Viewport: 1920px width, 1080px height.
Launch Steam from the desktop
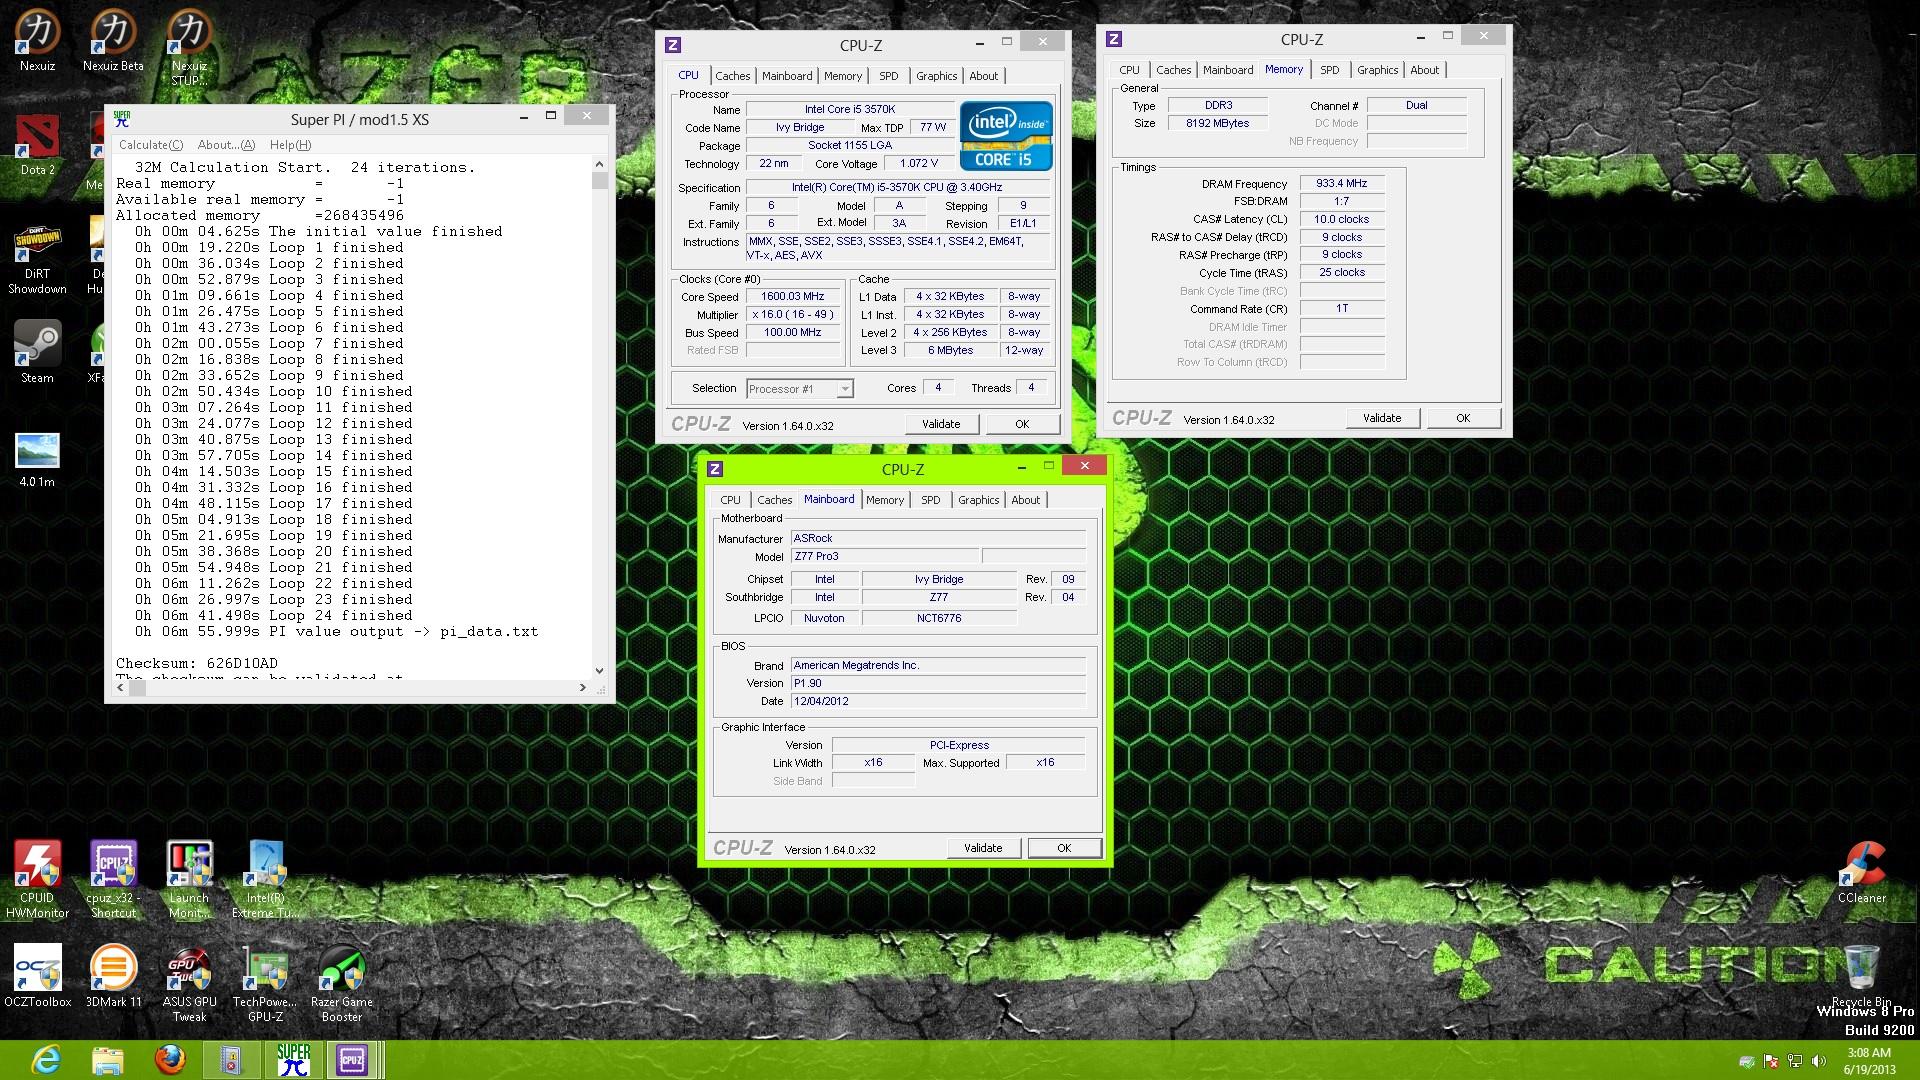click(x=37, y=352)
